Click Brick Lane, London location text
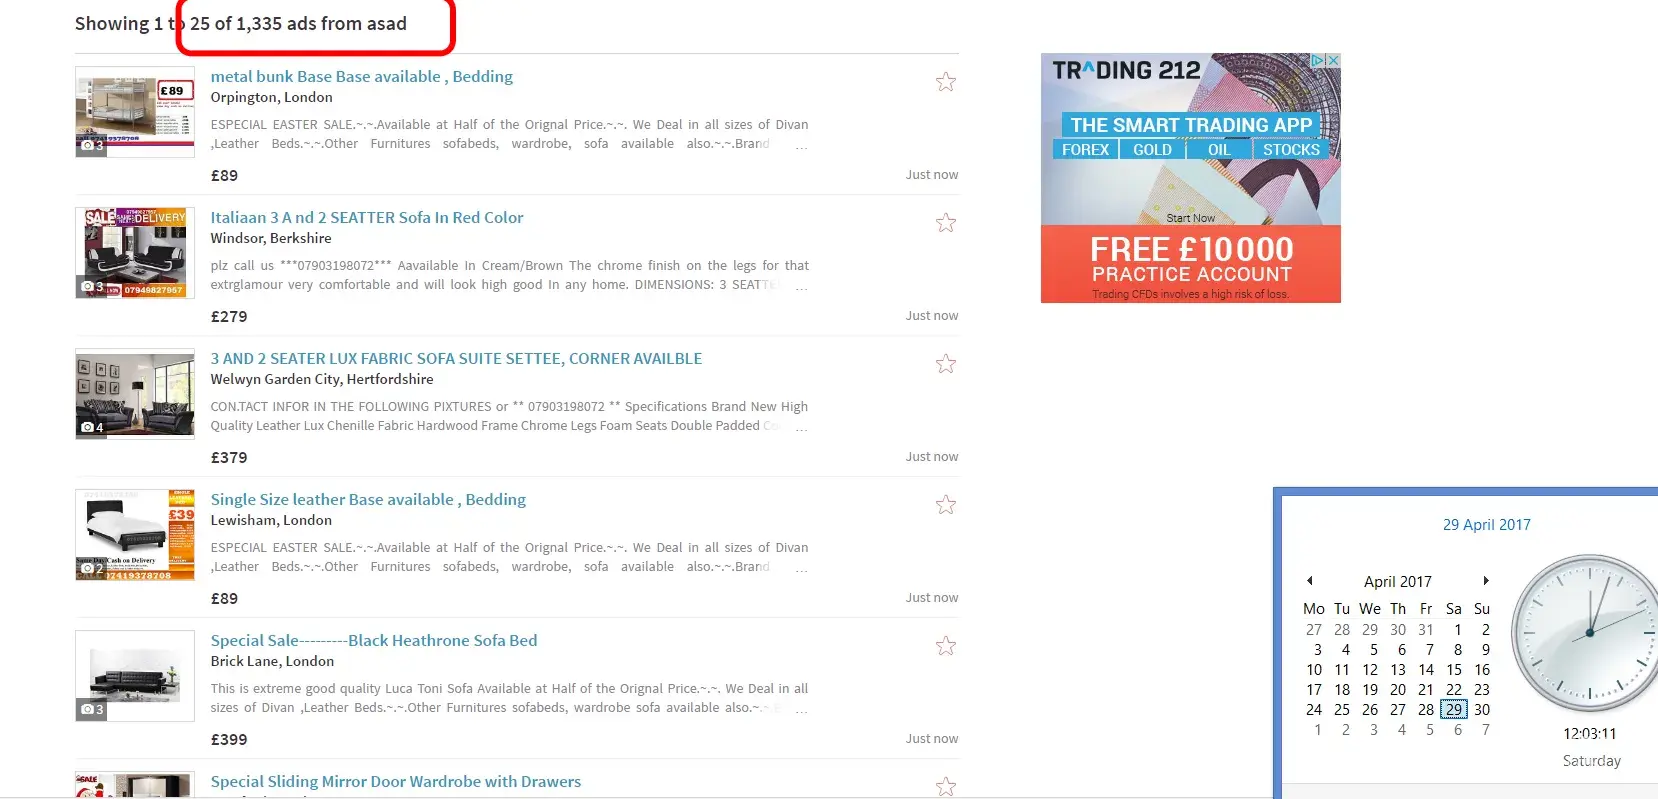The width and height of the screenshot is (1658, 799). tap(272, 661)
